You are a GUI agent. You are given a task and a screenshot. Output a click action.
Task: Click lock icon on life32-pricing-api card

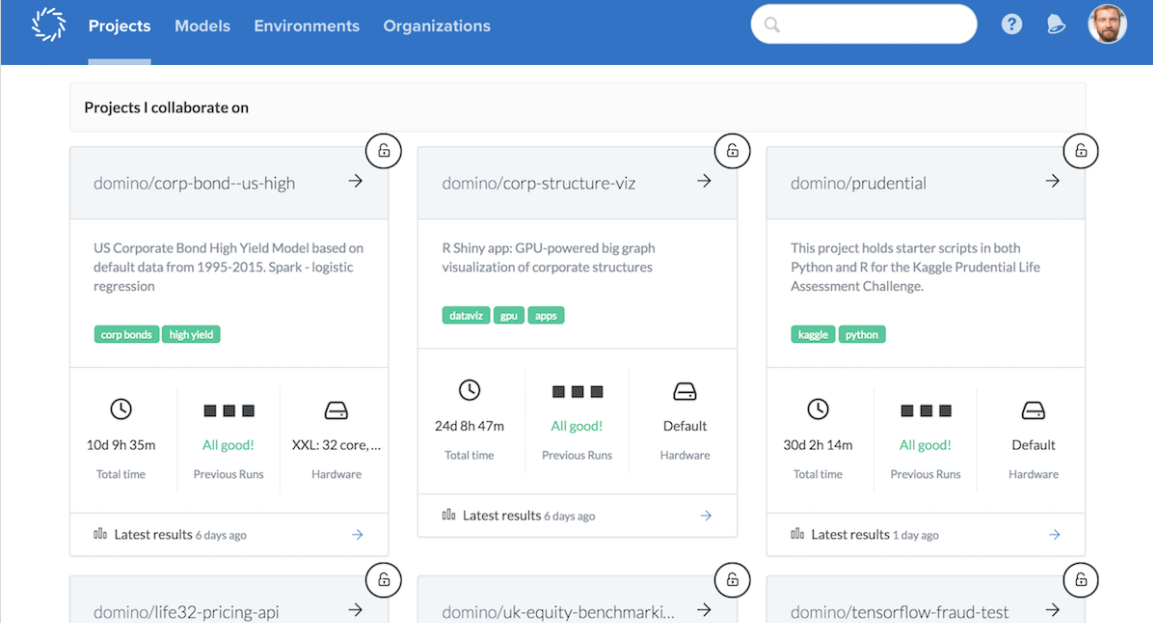(x=384, y=580)
